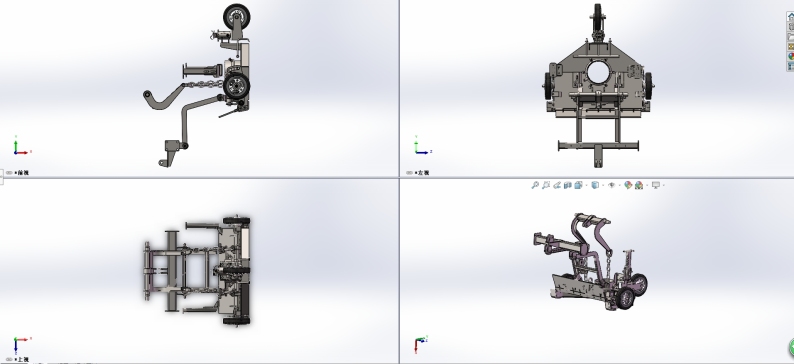Click the coordinate triad in front view
The height and width of the screenshot is (364, 794).
[21, 146]
